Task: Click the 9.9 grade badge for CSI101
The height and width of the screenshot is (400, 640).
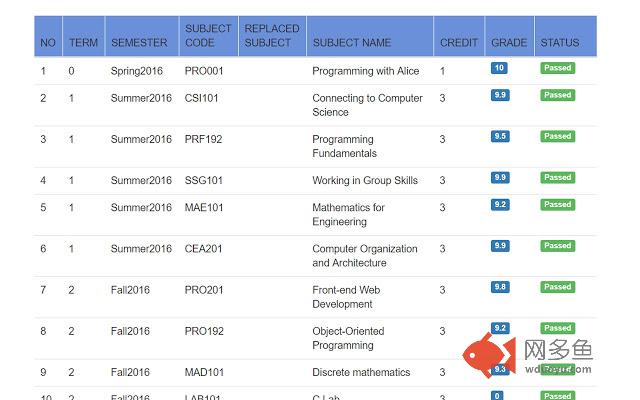Action: pos(500,95)
